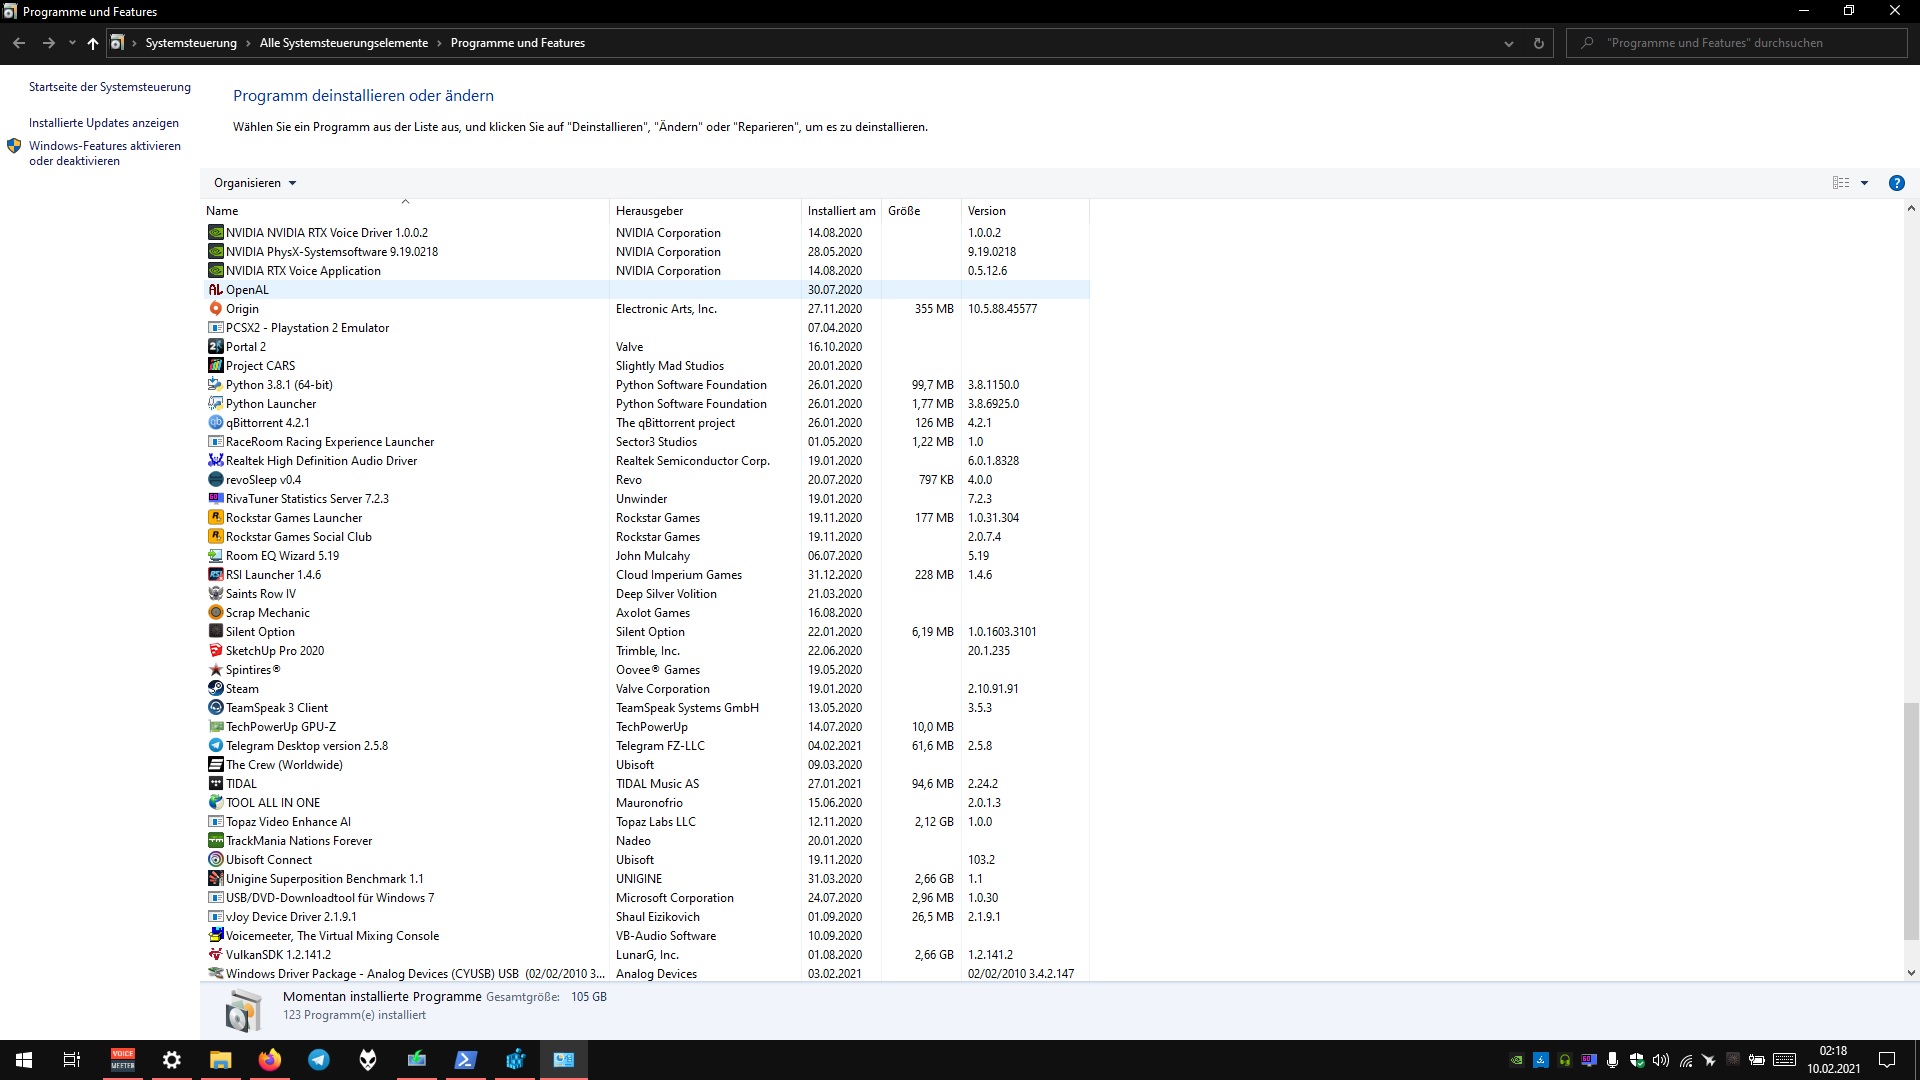This screenshot has width=1920, height=1080.
Task: Open Windows-Features aktivieren oder deaktivieren
Action: point(105,153)
